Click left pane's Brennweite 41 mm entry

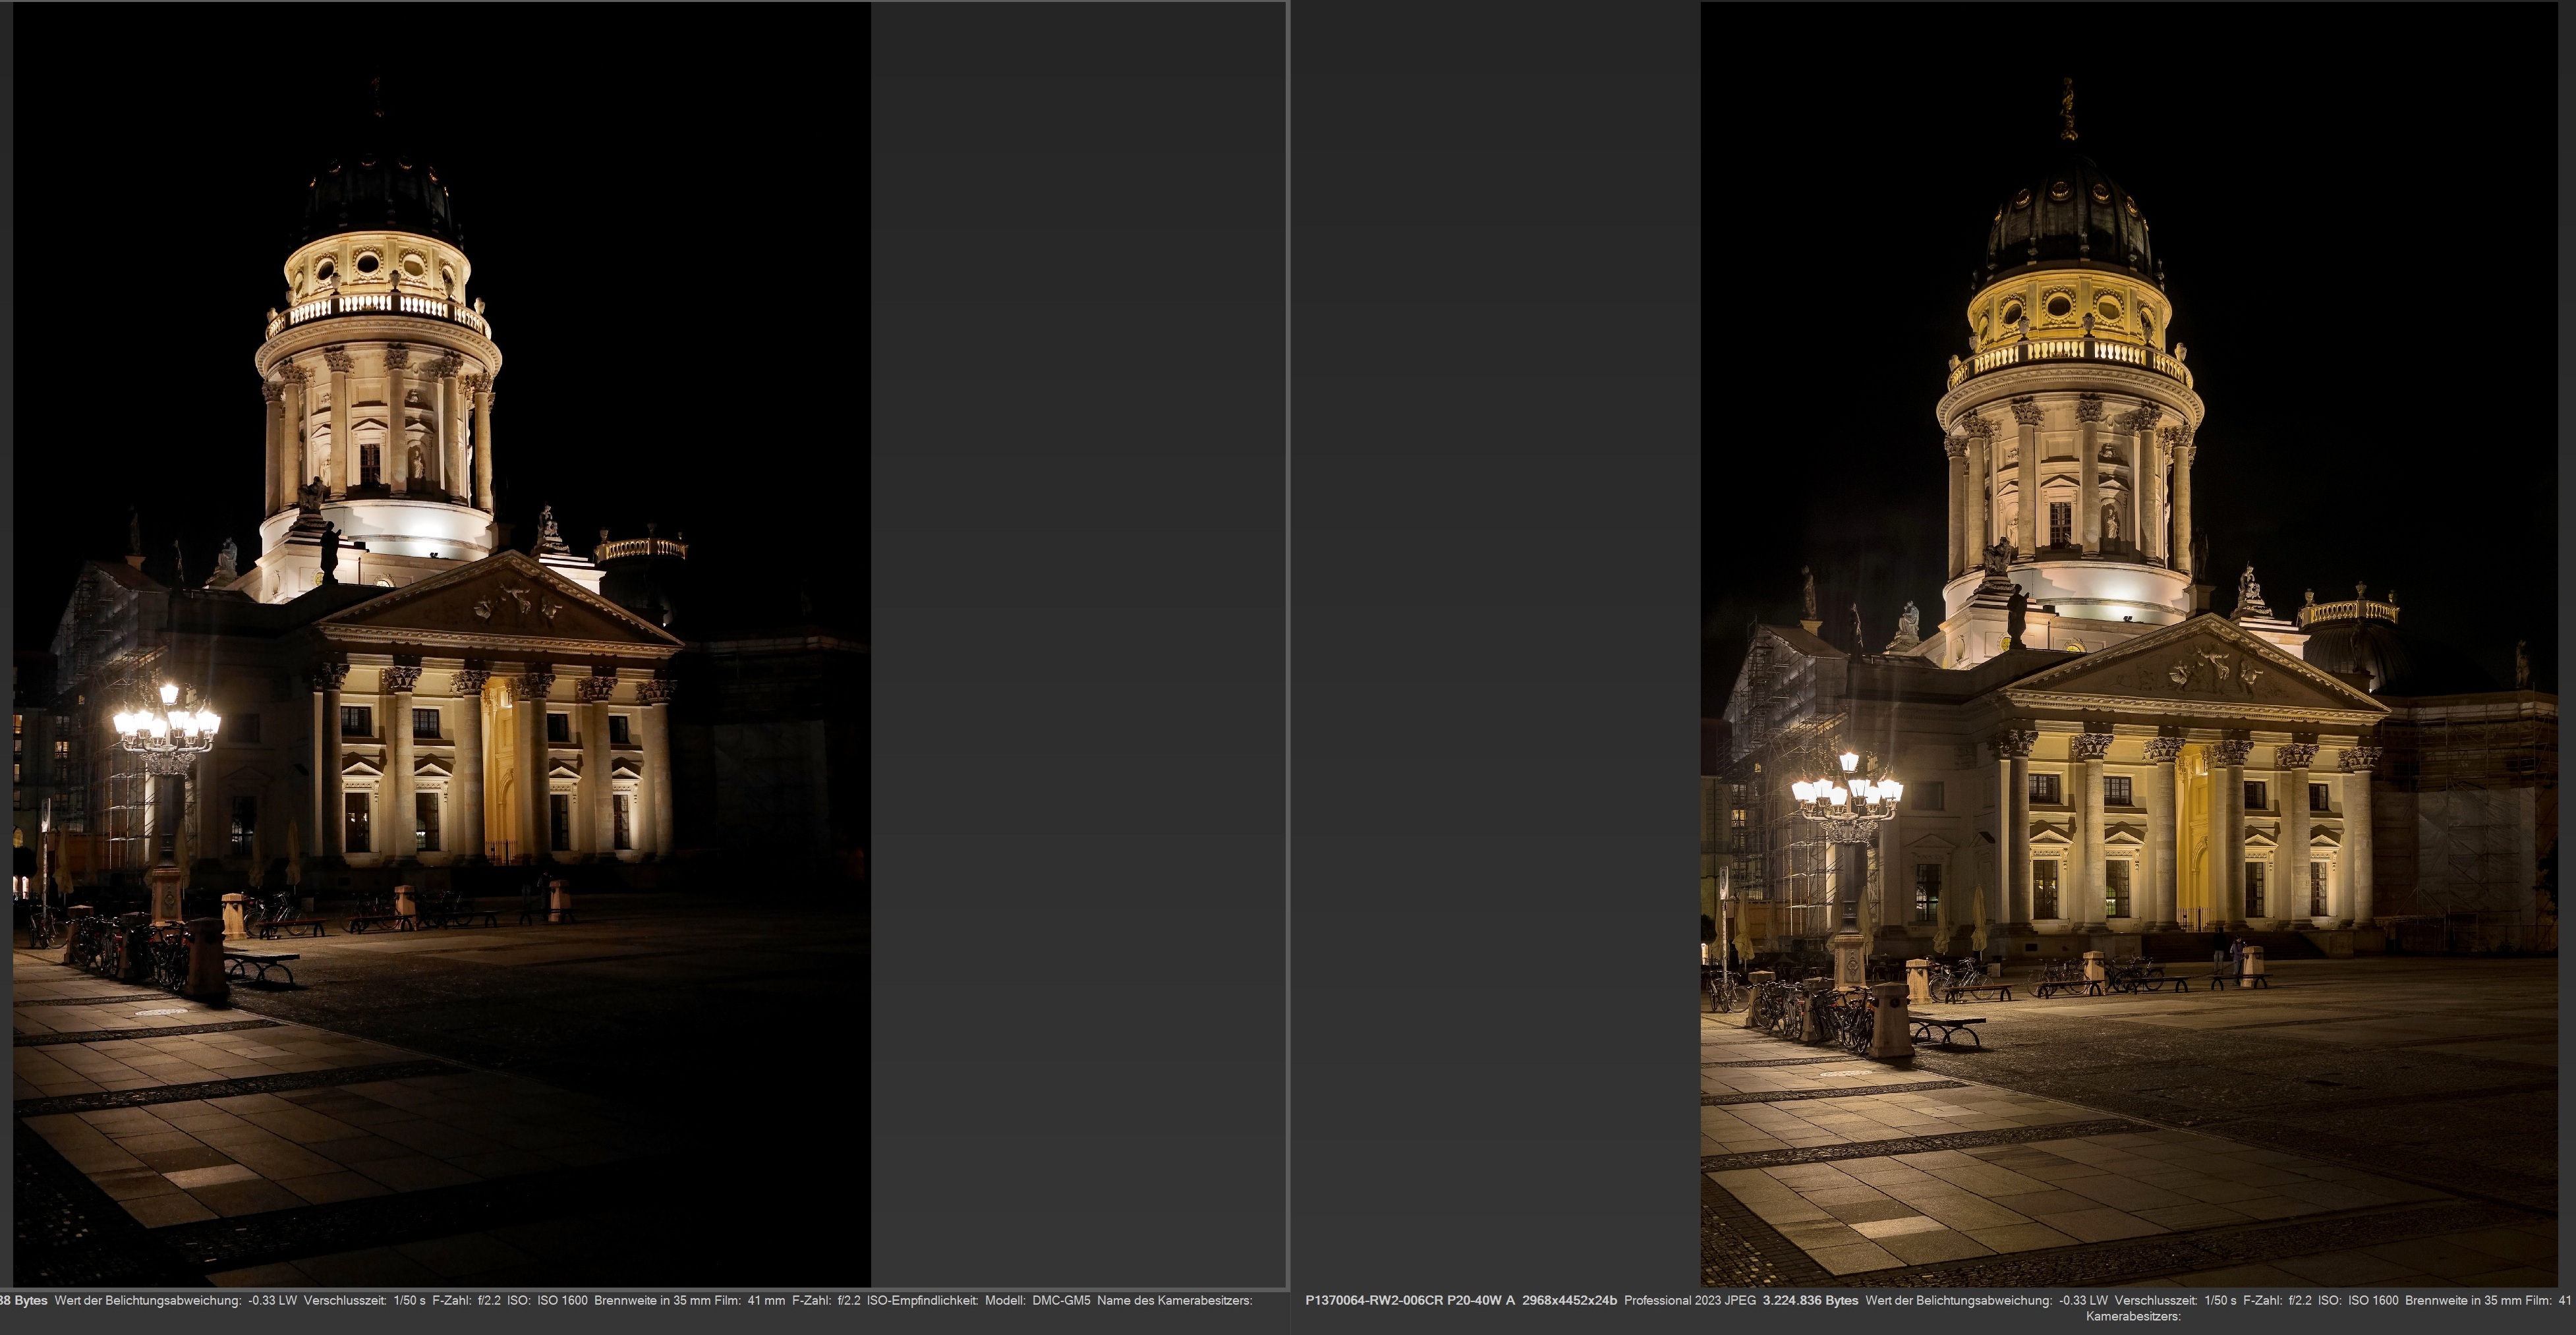pyautogui.click(x=689, y=1301)
